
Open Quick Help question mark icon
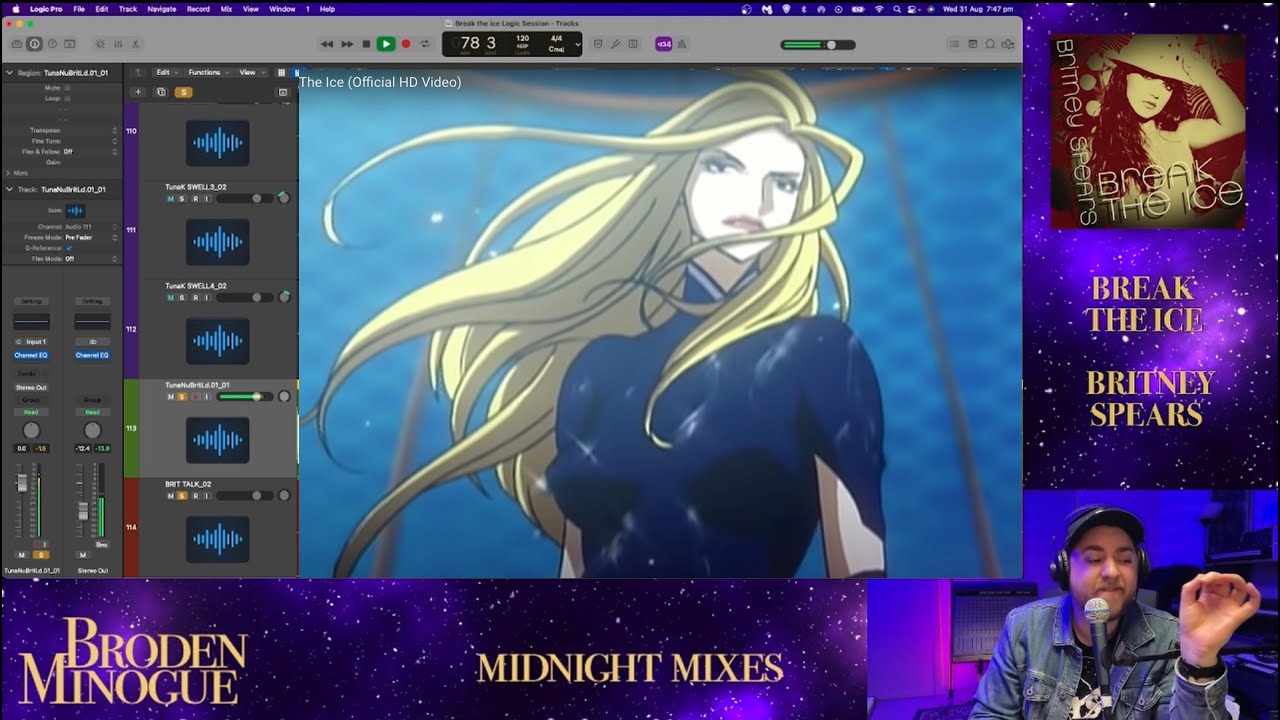[x=52, y=44]
